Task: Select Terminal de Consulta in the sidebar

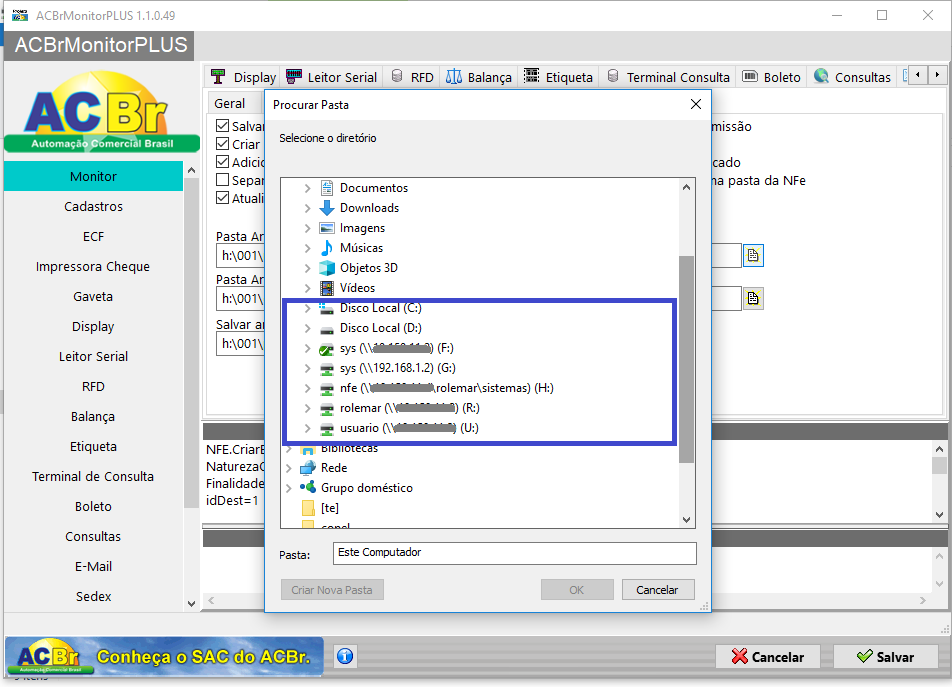Action: pos(94,476)
